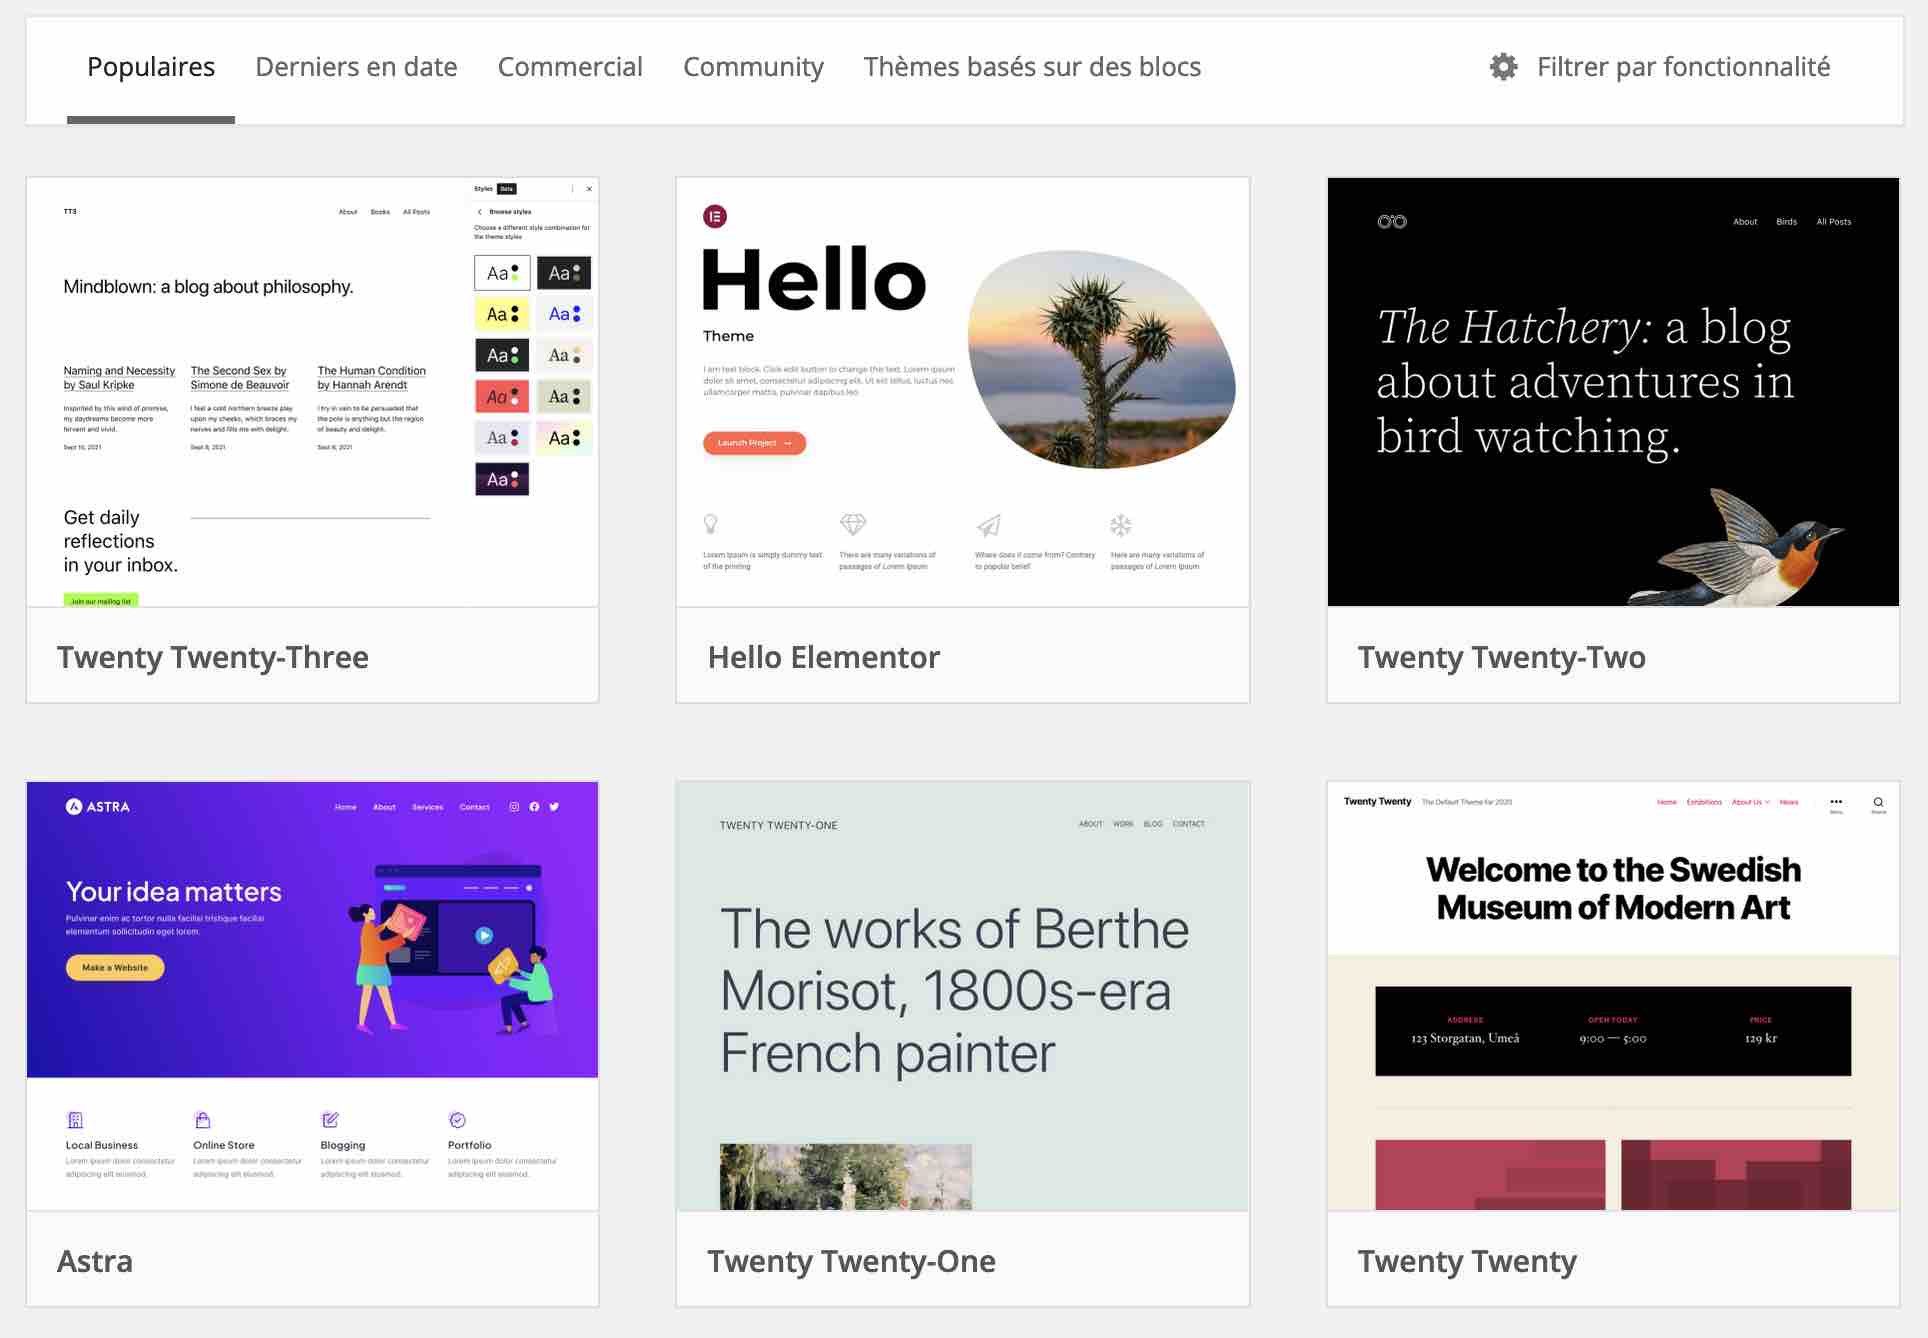Click the Twenty Twenty-Two theme name
The width and height of the screenshot is (1928, 1338).
coord(1501,657)
